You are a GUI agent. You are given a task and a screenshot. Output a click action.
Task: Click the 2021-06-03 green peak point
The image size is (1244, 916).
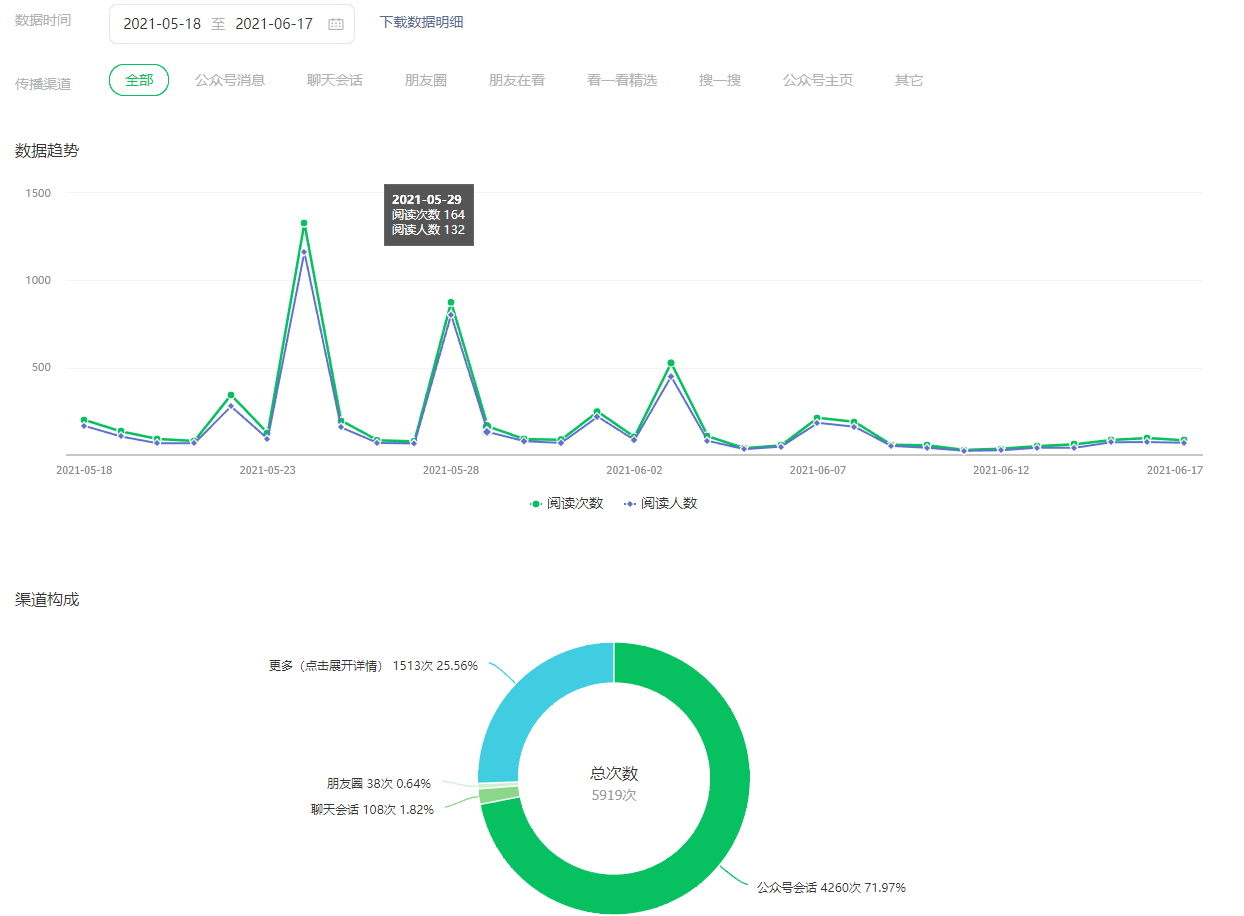671,363
